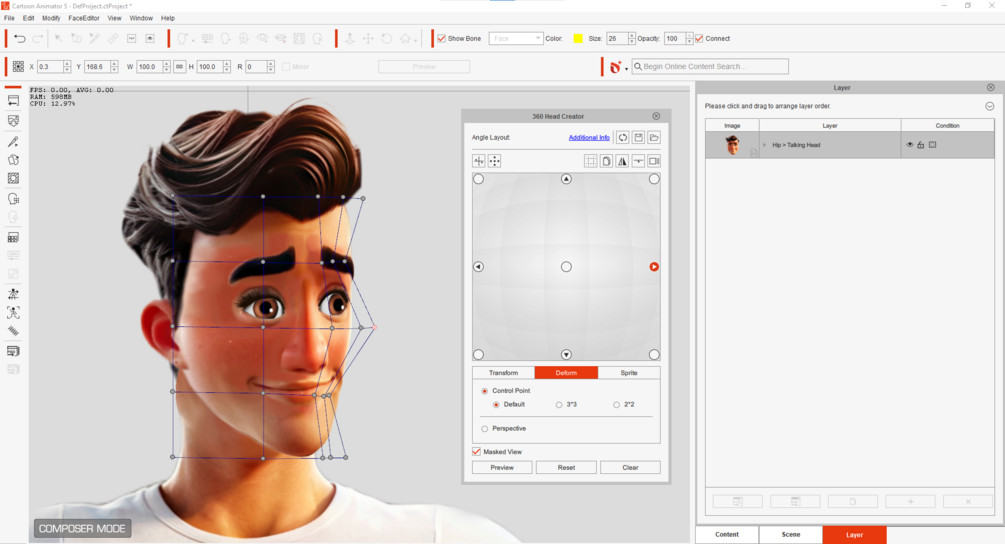Select the top up-arrow angle point
The height and width of the screenshot is (544, 1005).
click(x=566, y=179)
